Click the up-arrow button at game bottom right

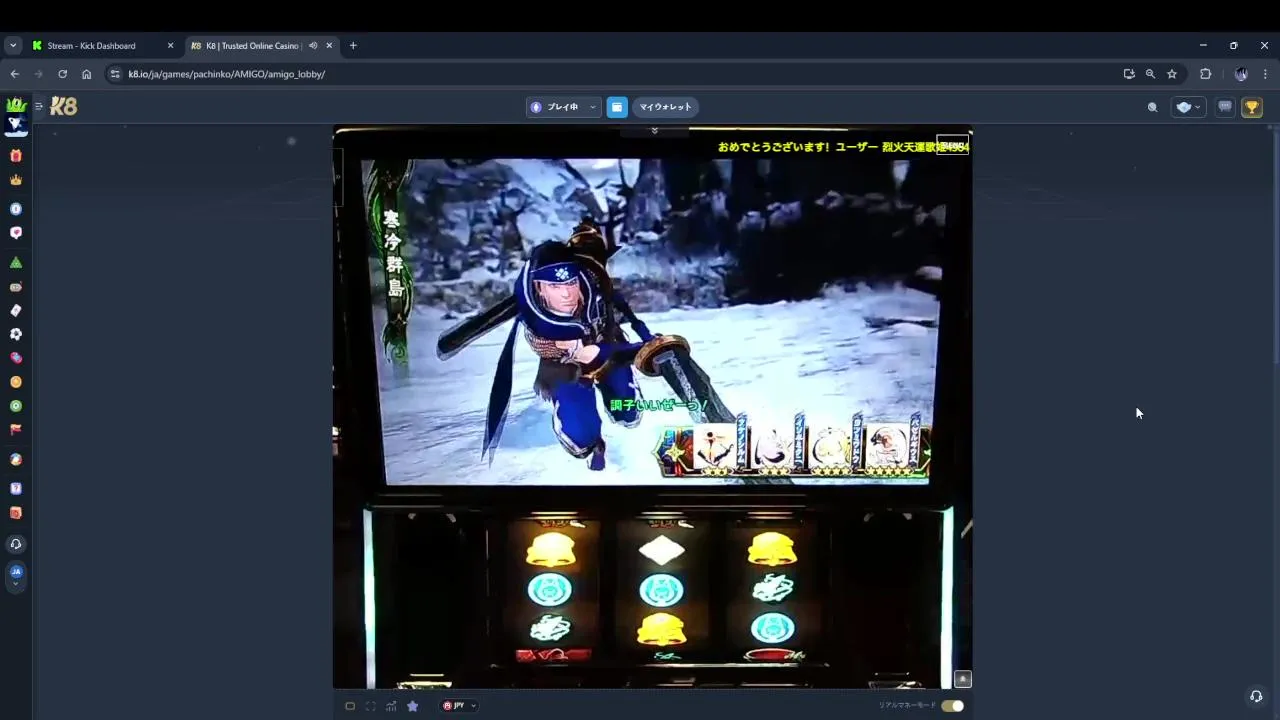click(x=962, y=679)
